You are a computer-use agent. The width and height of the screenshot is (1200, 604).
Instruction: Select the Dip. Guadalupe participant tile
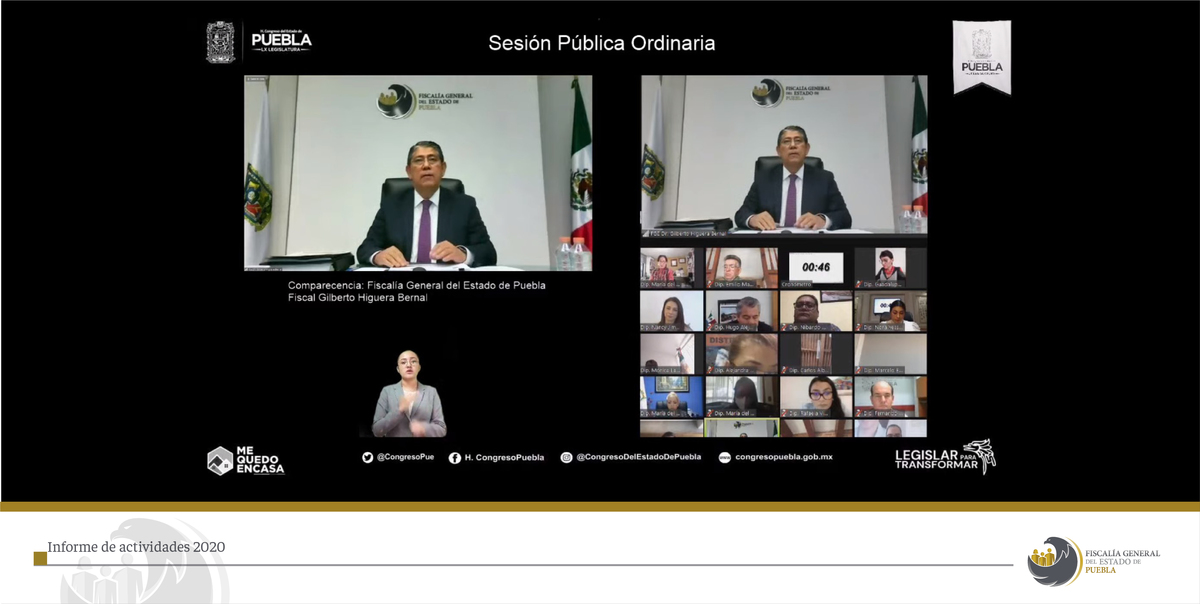890,268
